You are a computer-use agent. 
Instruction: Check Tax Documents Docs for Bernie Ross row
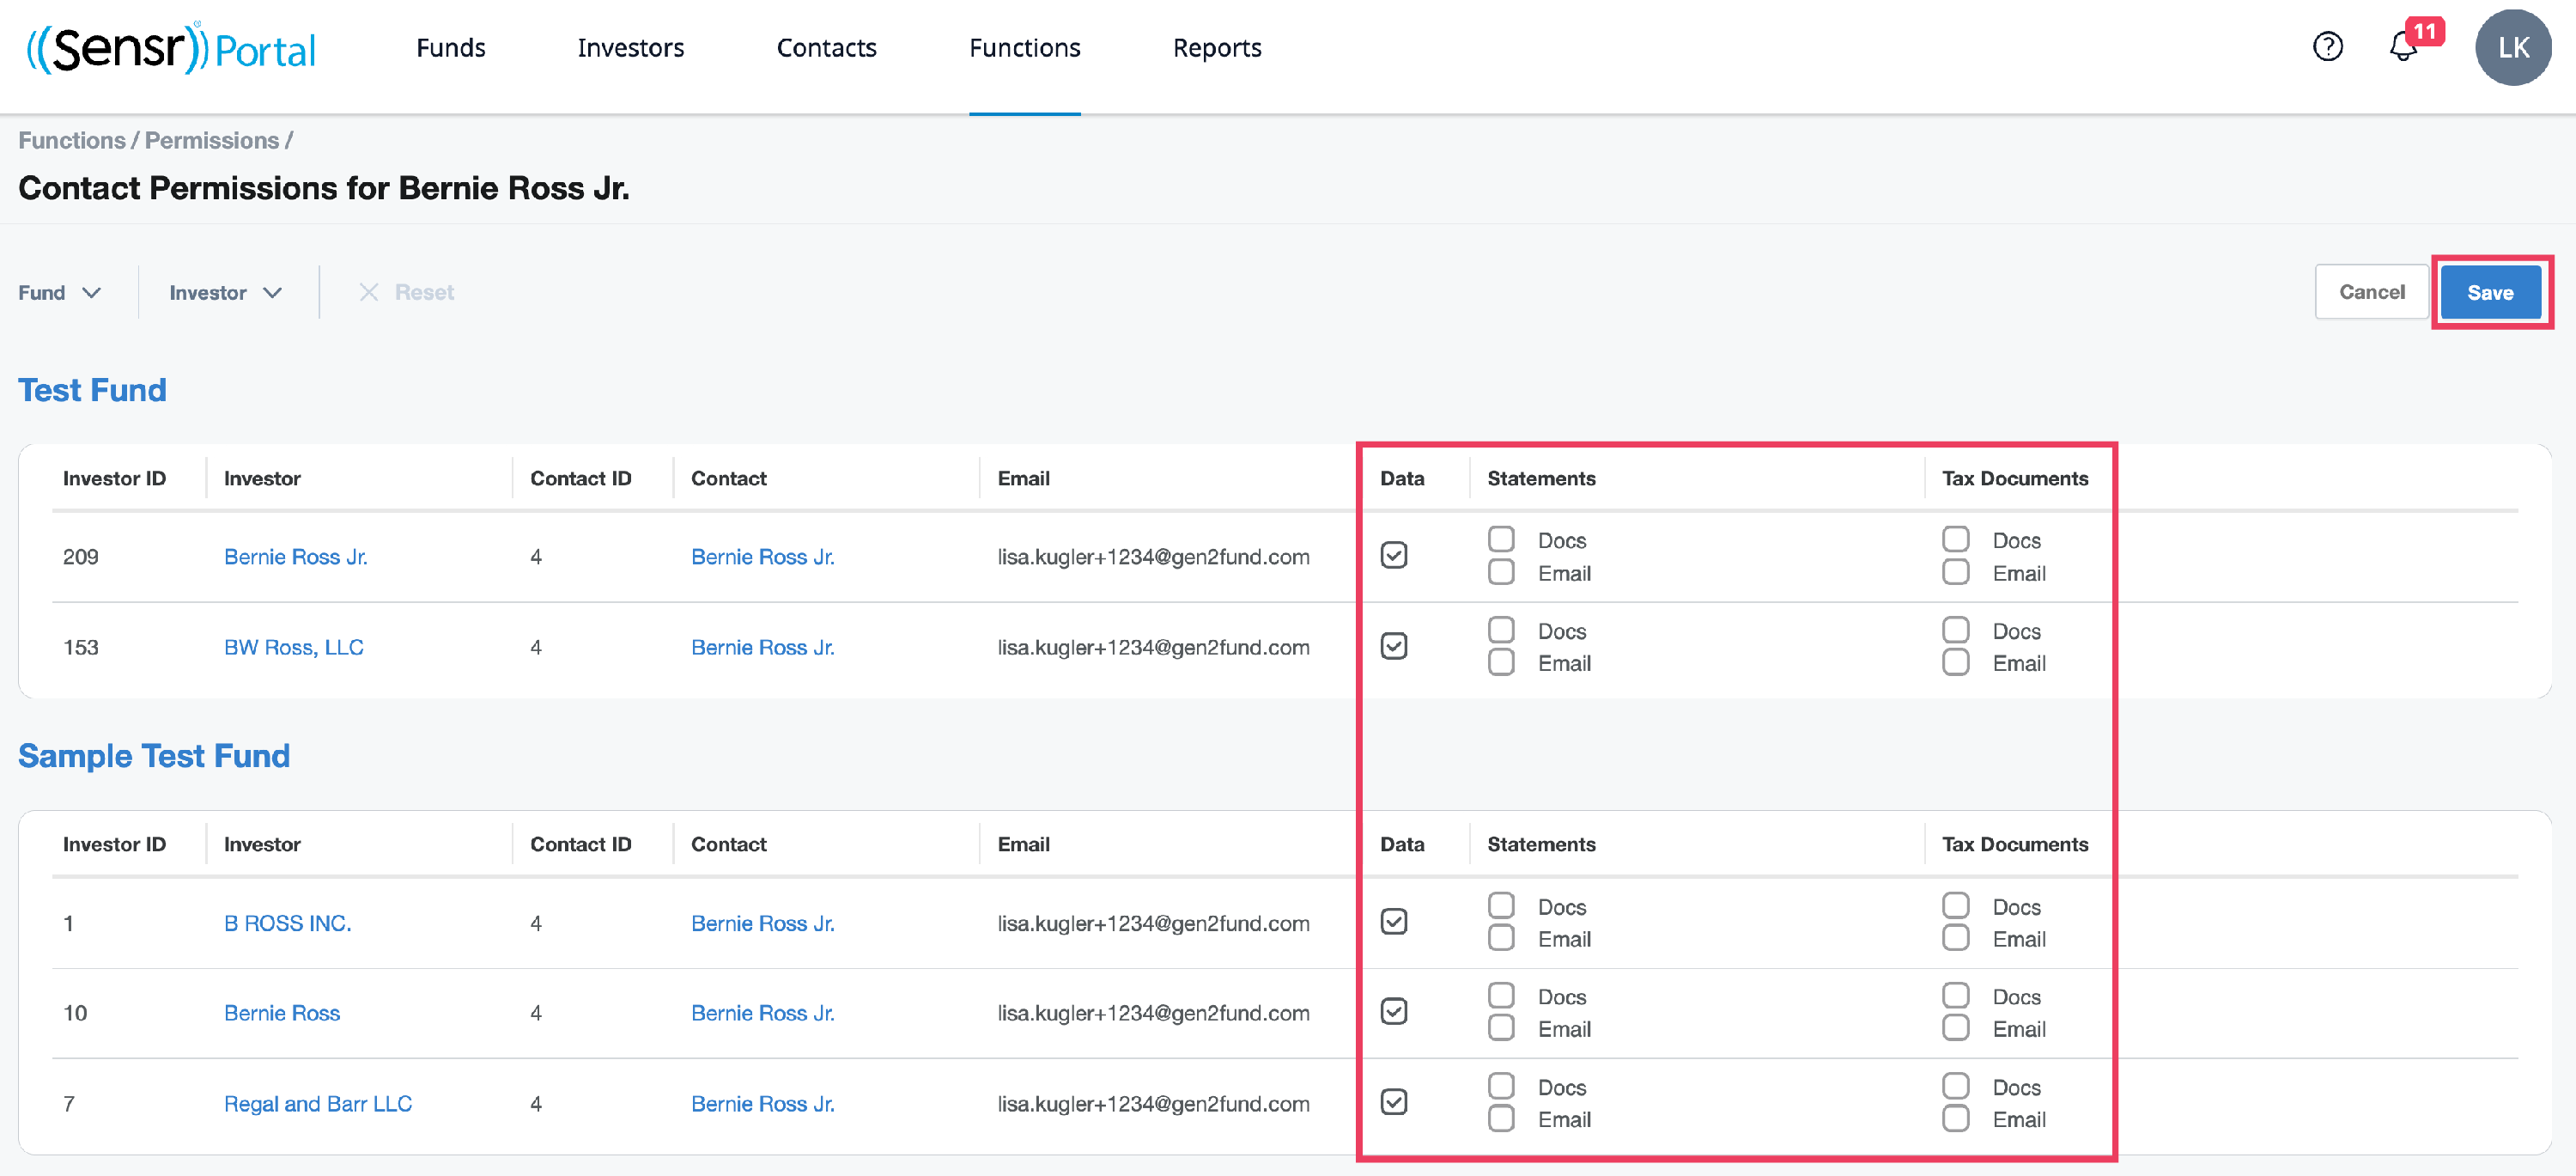(x=1955, y=995)
